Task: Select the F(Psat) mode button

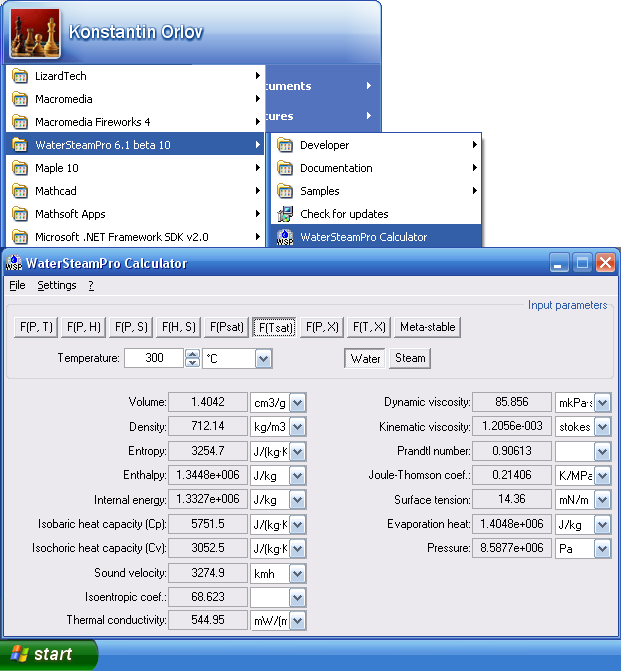Action: click(x=226, y=327)
